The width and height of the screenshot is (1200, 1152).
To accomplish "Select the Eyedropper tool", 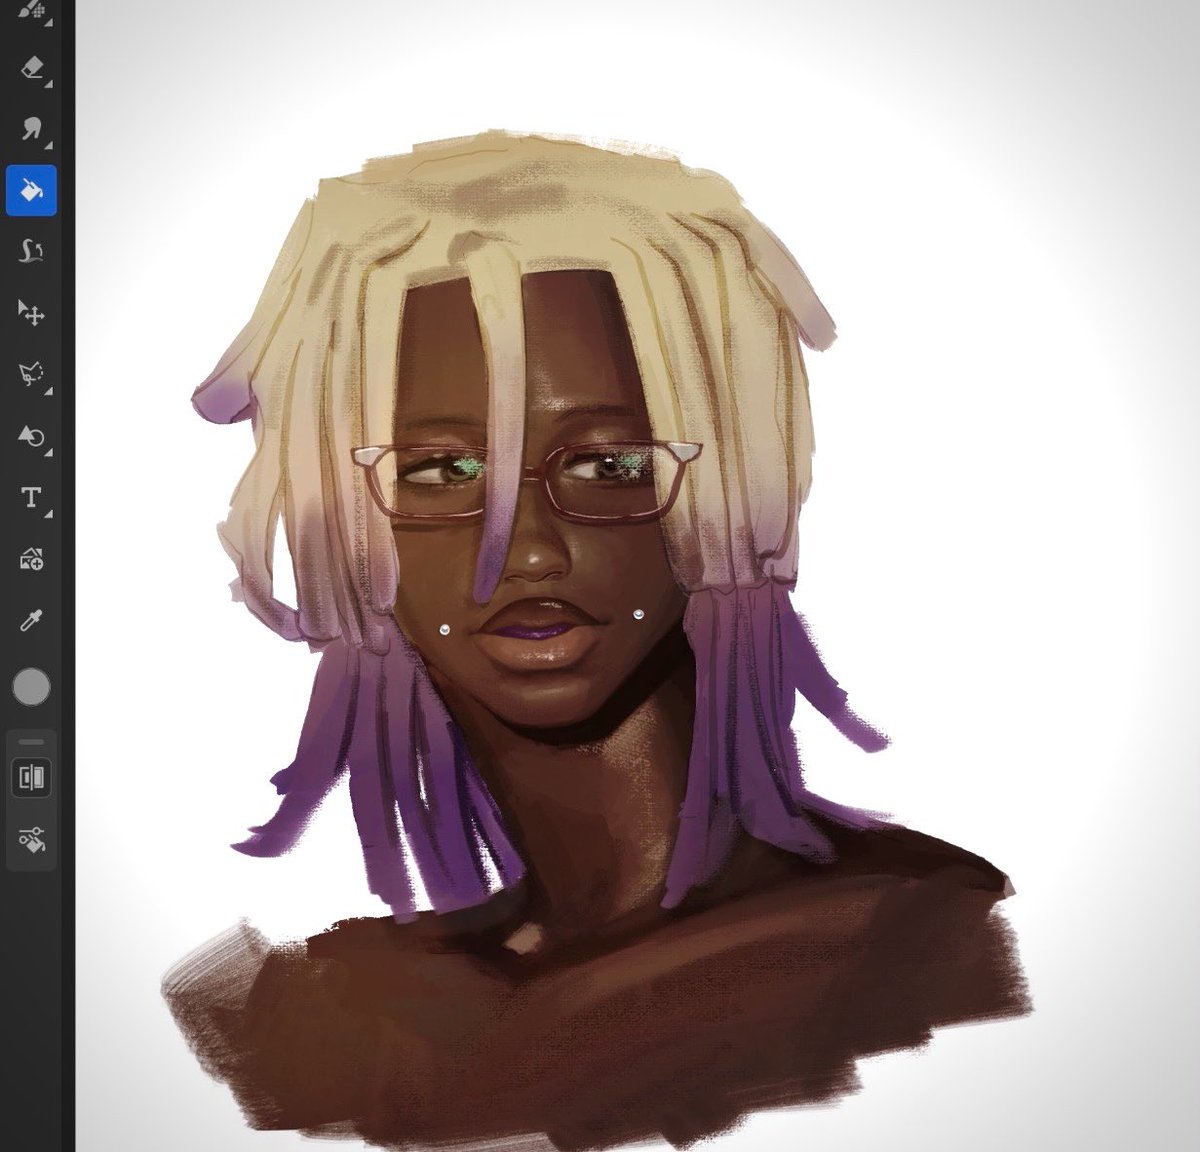I will click(x=31, y=621).
